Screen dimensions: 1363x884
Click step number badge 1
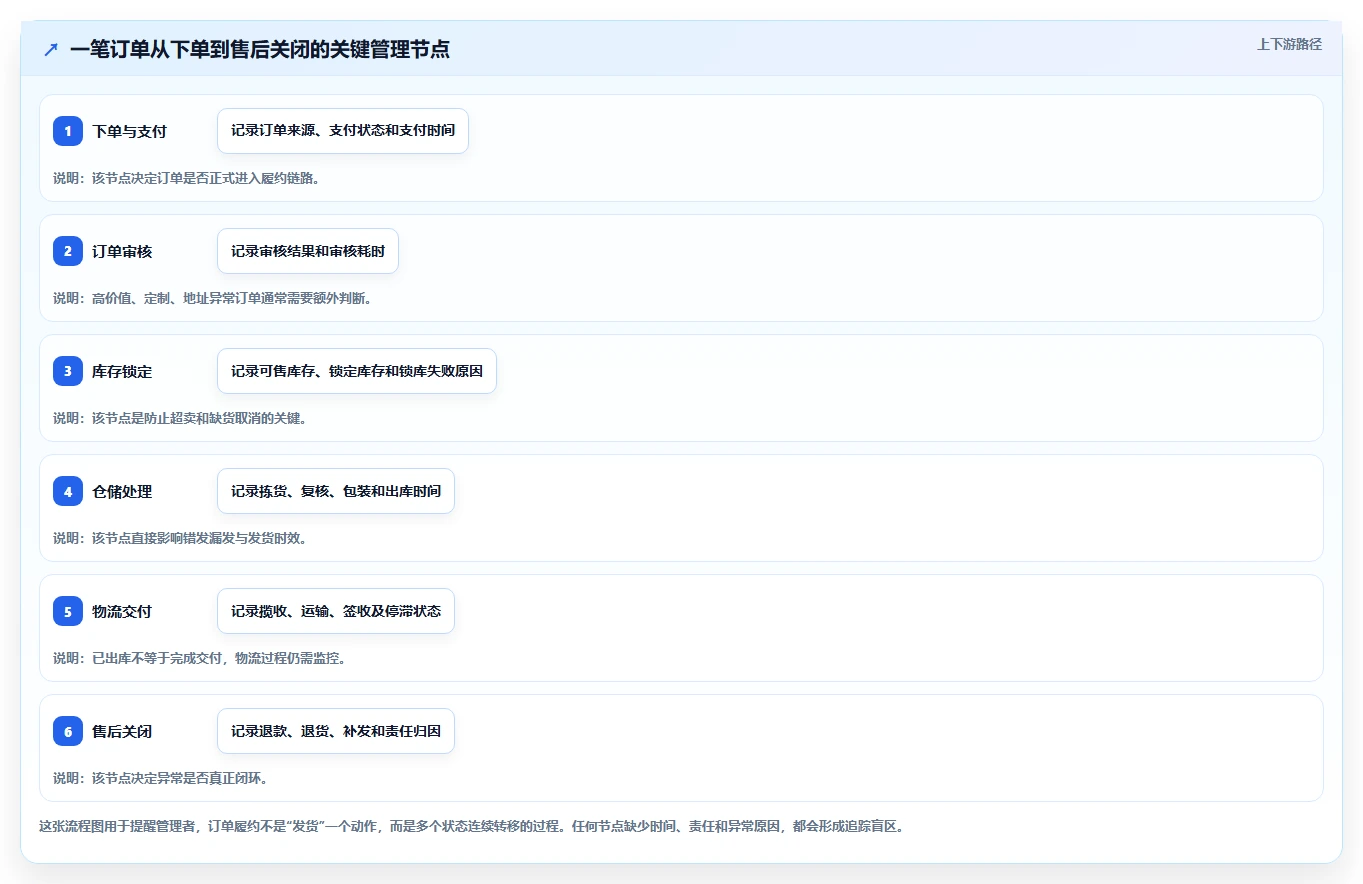pos(68,131)
